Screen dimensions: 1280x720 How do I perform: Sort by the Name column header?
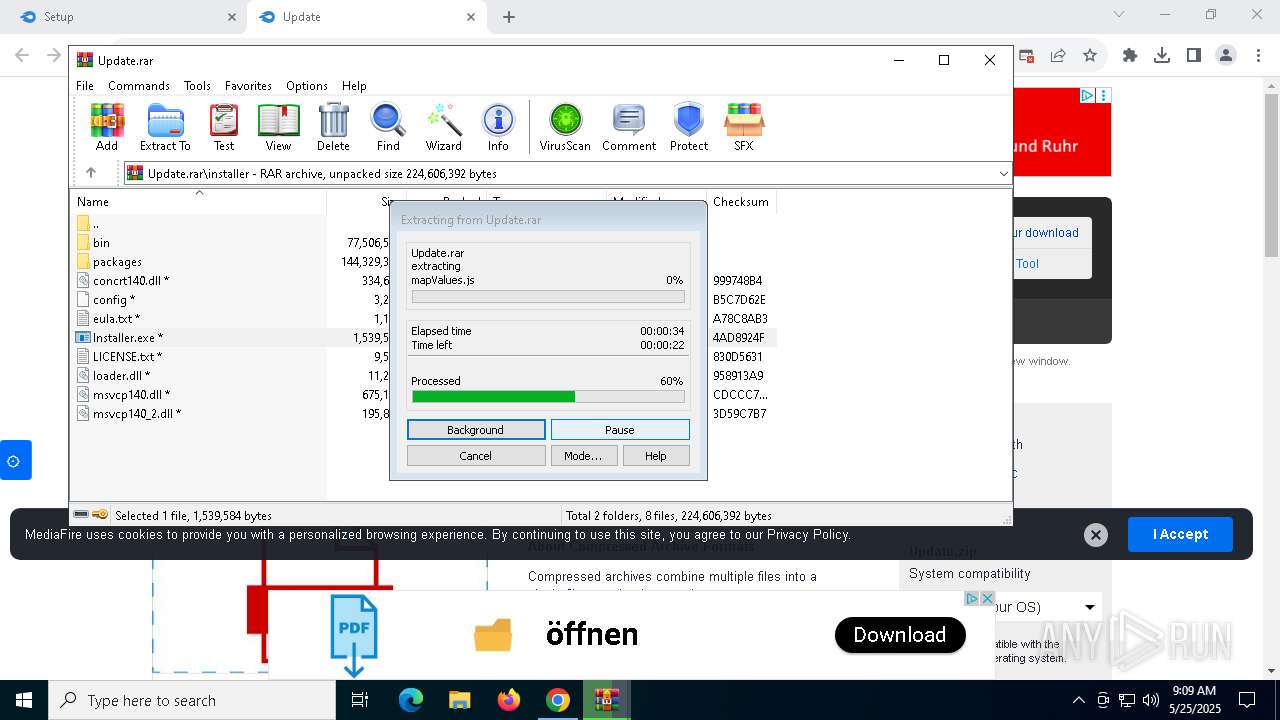[x=200, y=201]
